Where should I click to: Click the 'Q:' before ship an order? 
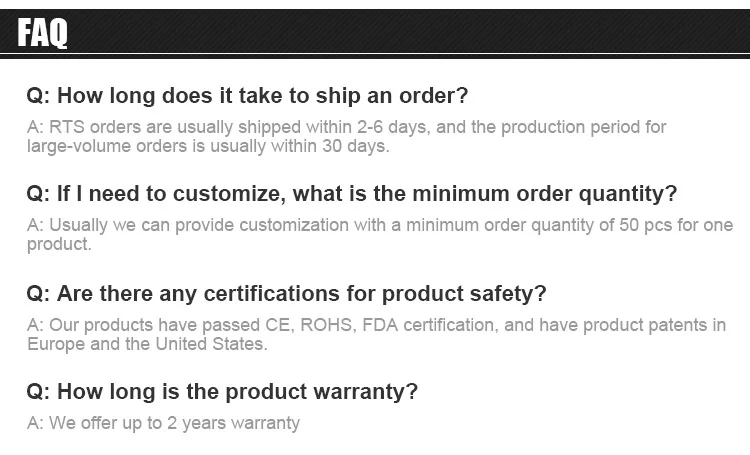click(x=38, y=96)
